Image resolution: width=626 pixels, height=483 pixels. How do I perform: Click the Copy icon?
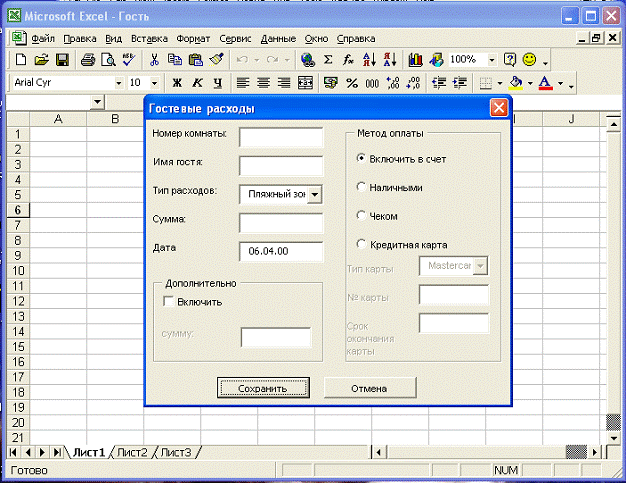174,60
